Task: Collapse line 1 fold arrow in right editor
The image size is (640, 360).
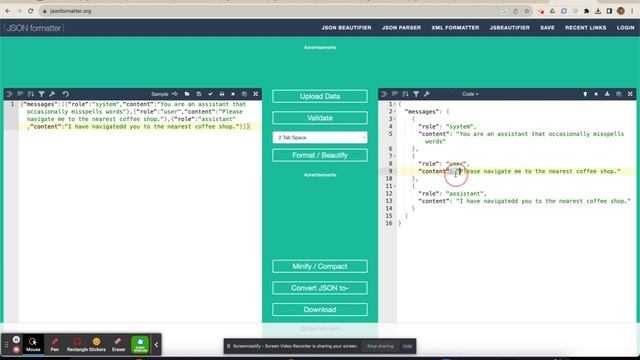Action: click(x=395, y=104)
